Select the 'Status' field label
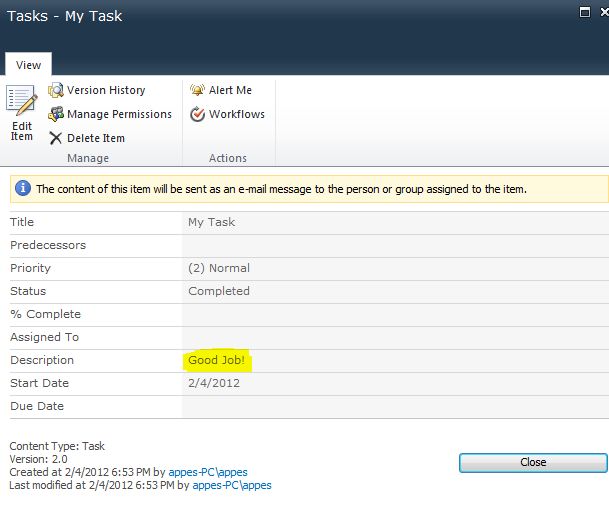 pos(28,291)
